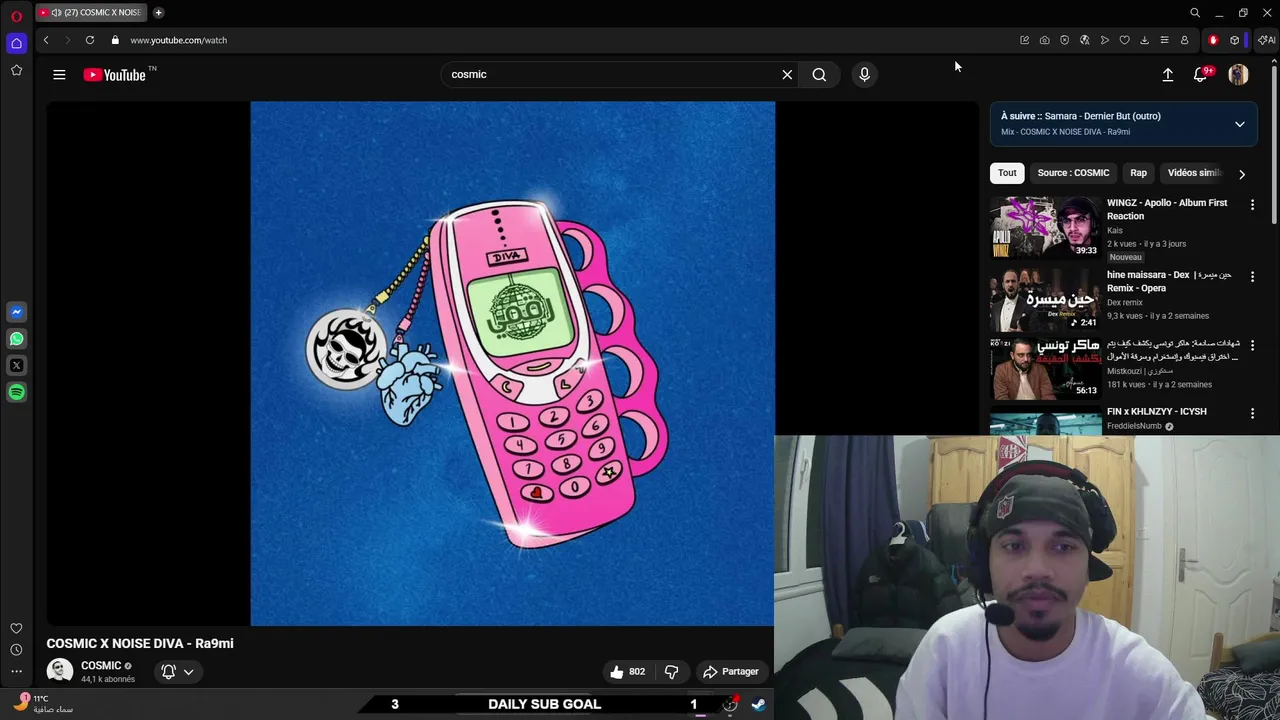Click the address bar URL
This screenshot has height=720, width=1280.
pos(179,40)
